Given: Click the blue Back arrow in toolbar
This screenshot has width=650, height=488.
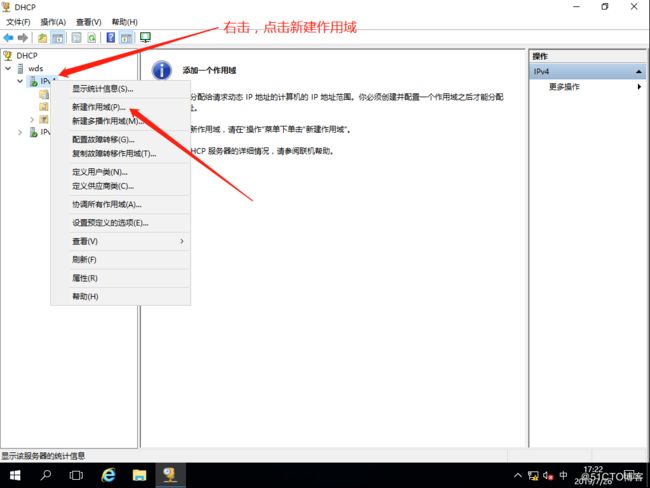Looking at the screenshot, I should click(8, 38).
